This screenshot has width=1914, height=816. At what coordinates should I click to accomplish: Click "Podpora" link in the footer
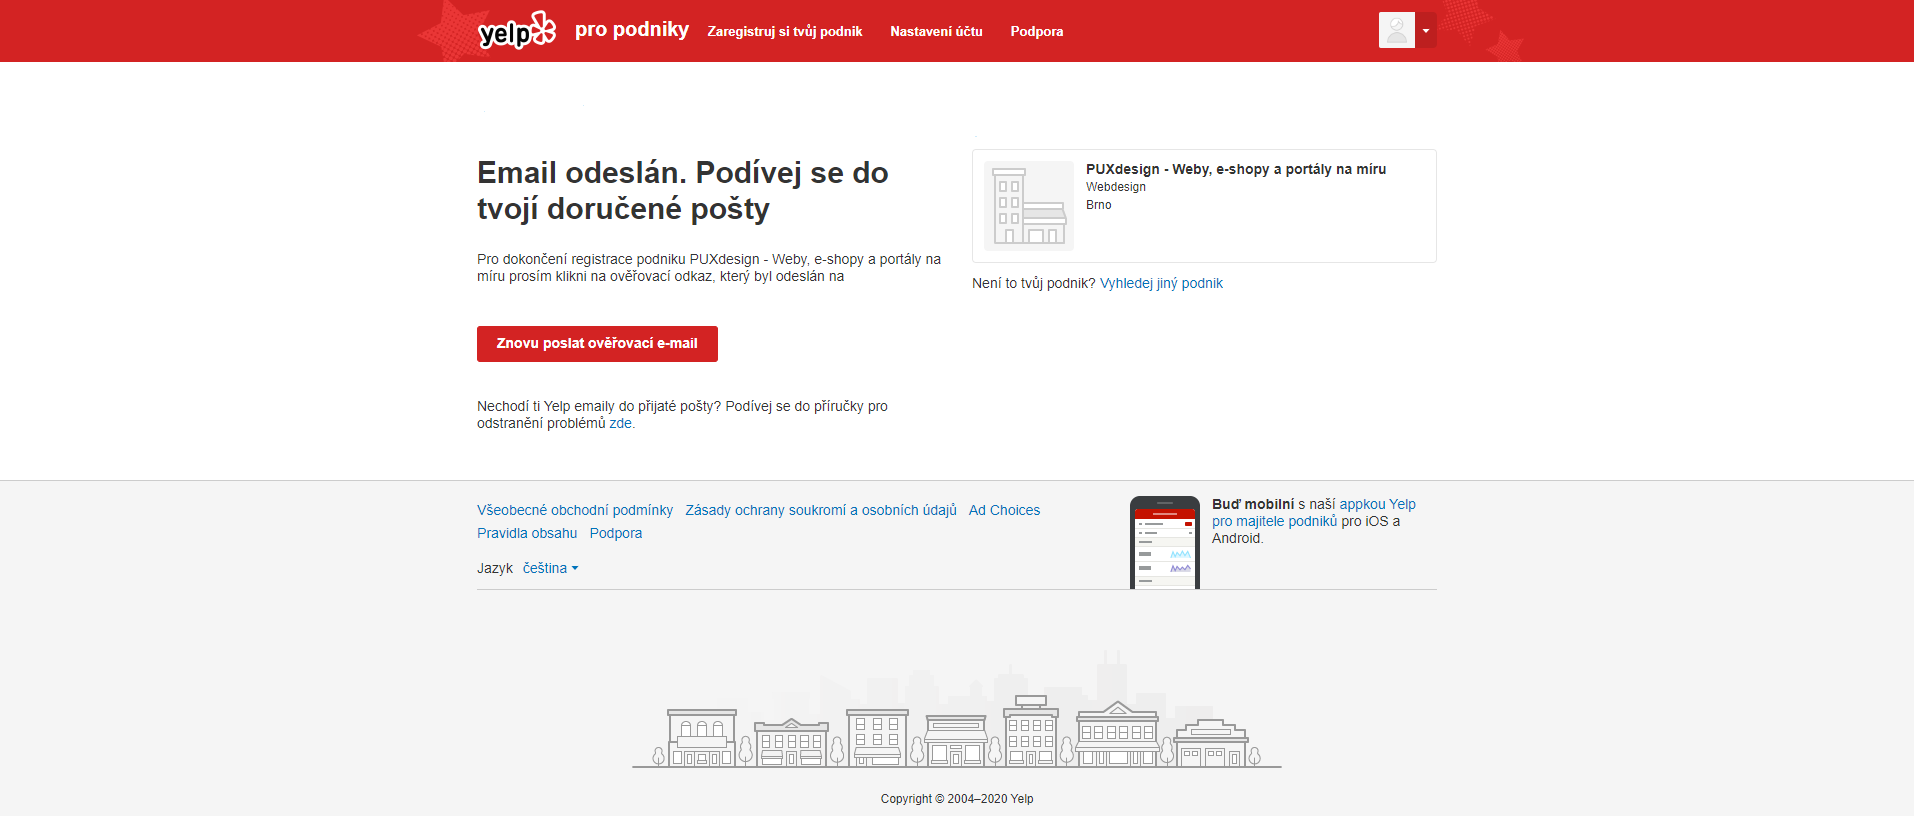click(x=616, y=534)
